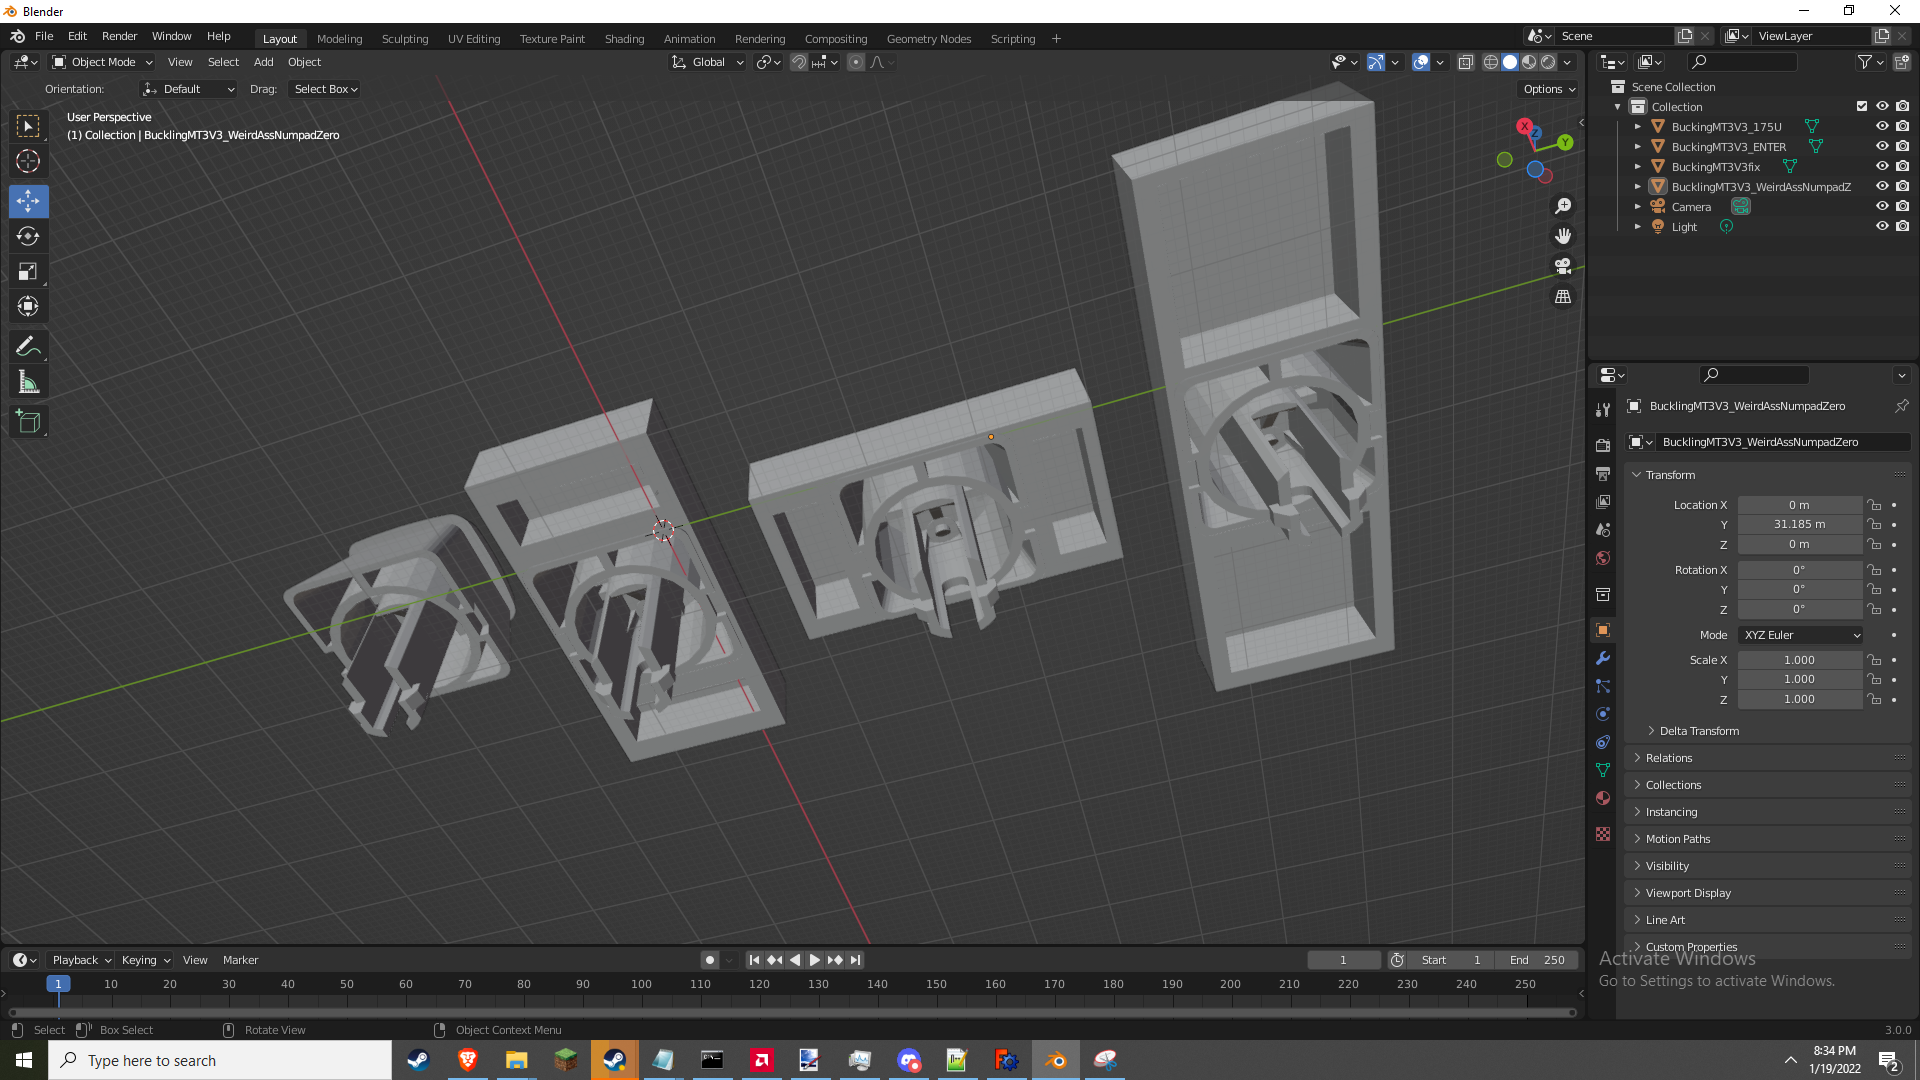Activate the Annotate pencil tool
Image resolution: width=1920 pixels, height=1080 pixels.
[28, 347]
